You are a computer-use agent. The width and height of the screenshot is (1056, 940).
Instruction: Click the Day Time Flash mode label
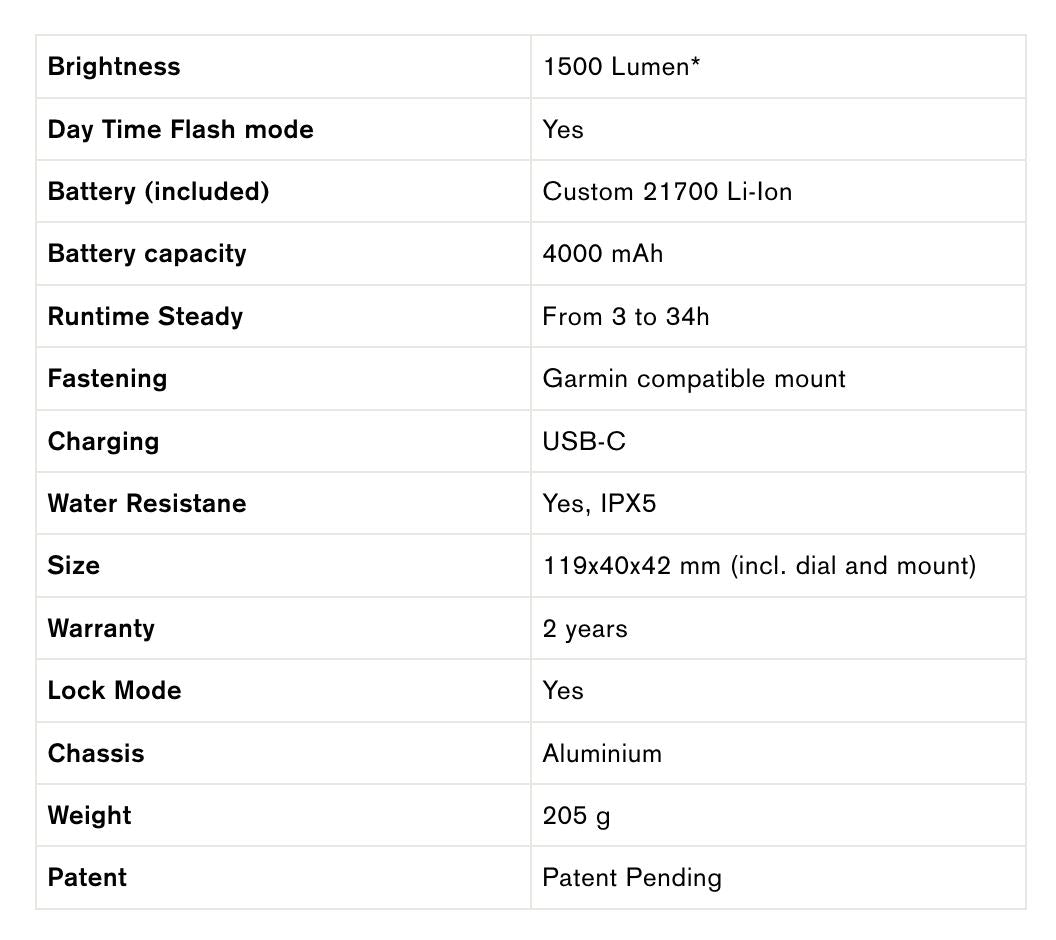click(x=180, y=130)
